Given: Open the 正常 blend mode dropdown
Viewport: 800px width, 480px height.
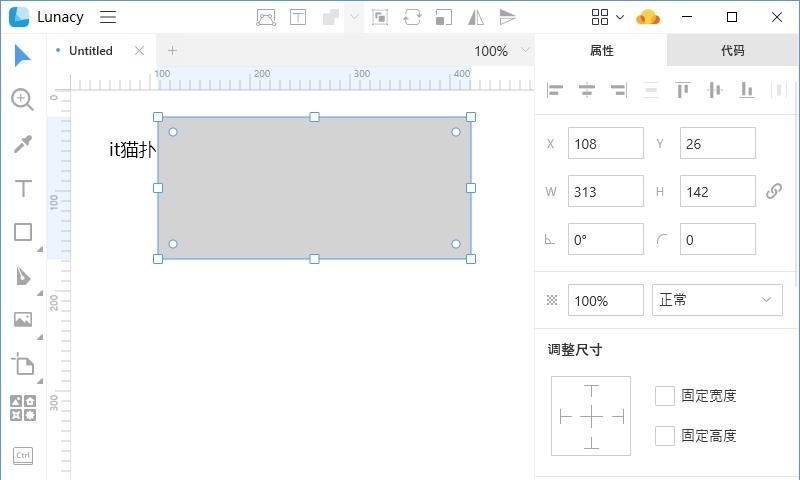Looking at the screenshot, I should (716, 300).
